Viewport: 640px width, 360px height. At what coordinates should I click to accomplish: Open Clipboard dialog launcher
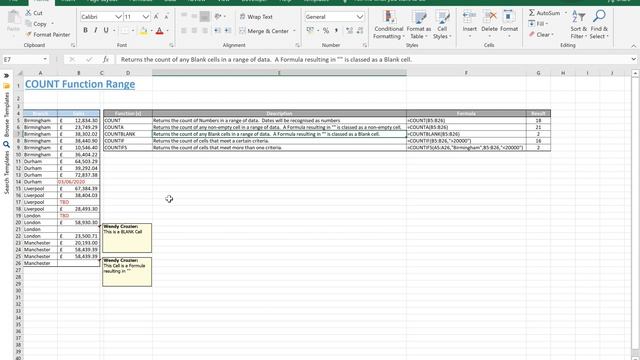tap(73, 45)
